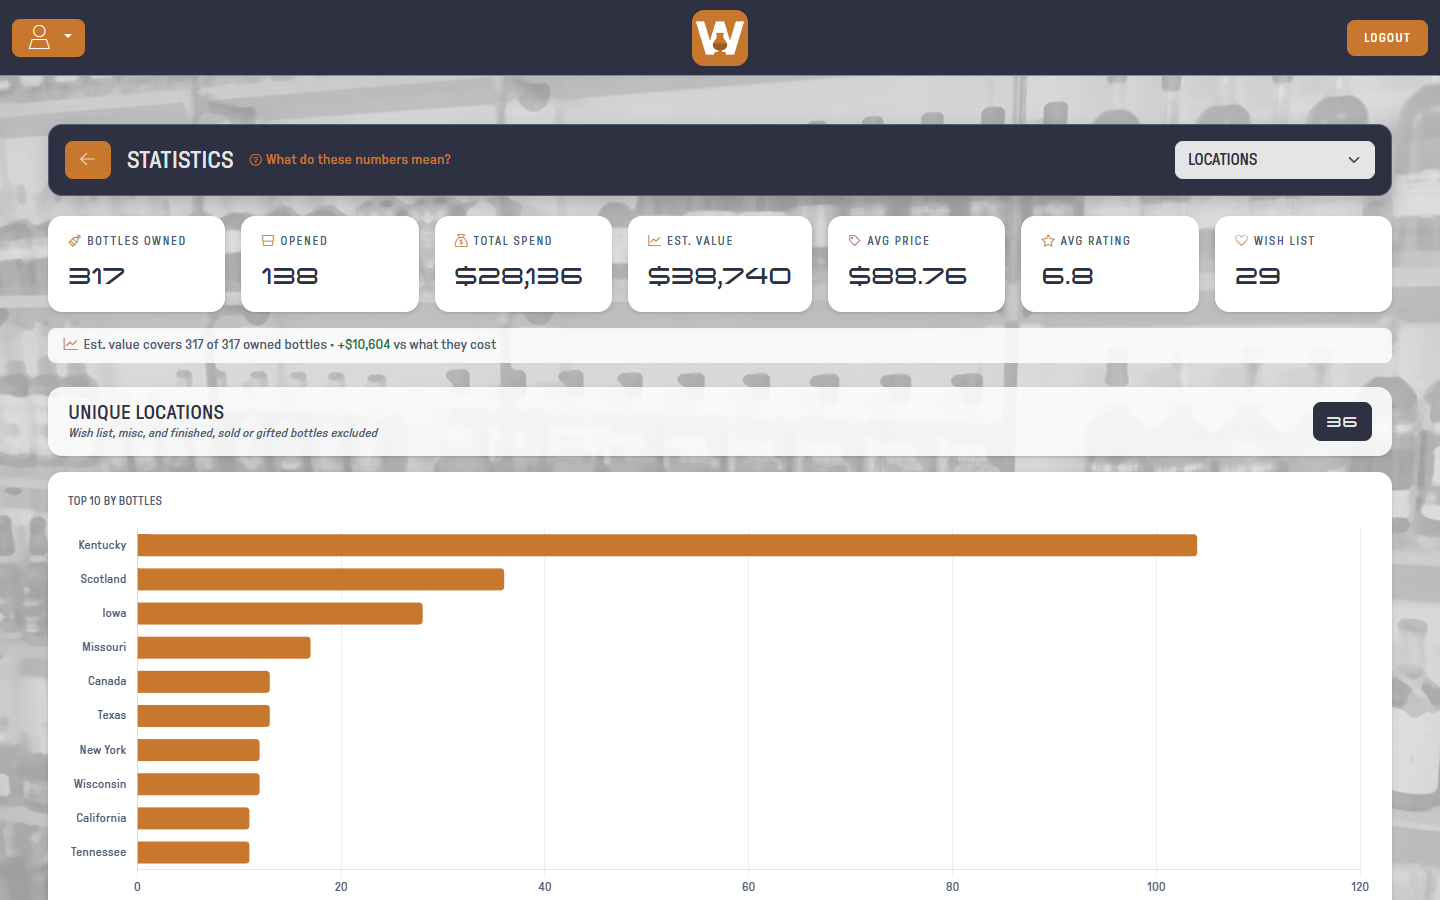Click the Avg Price tag icon

854,241
